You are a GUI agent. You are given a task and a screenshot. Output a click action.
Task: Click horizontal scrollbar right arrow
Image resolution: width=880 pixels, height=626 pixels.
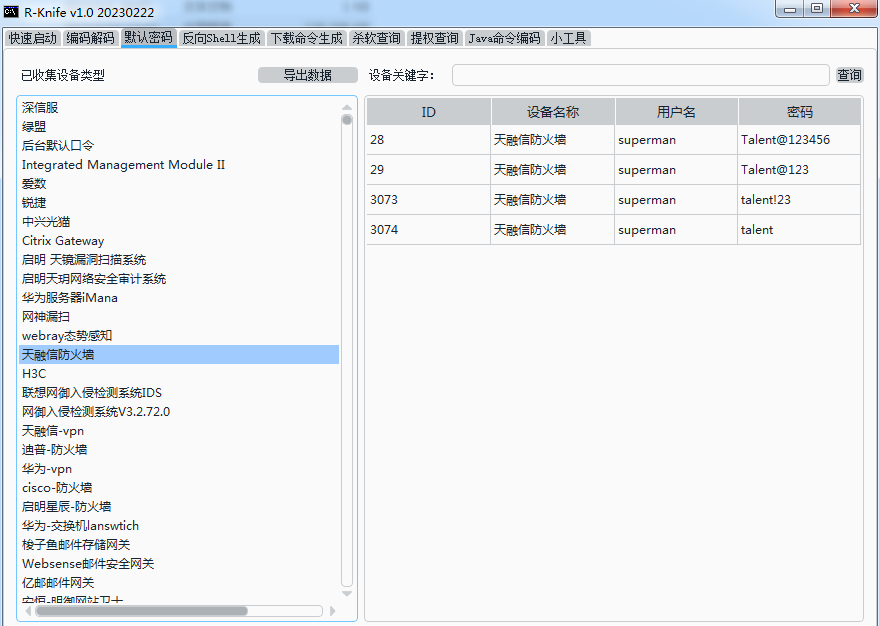coord(332,611)
